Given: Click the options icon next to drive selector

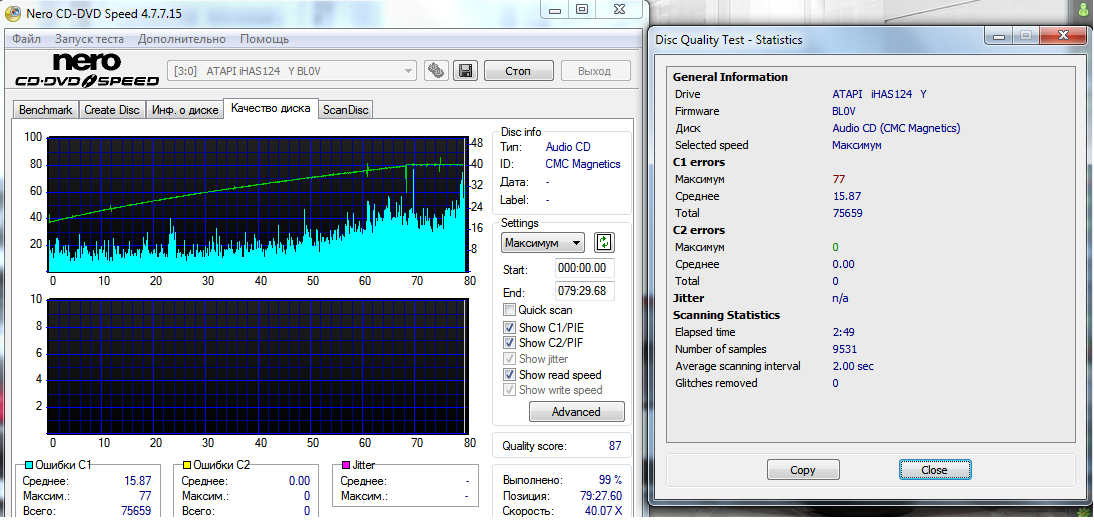Looking at the screenshot, I should [436, 71].
